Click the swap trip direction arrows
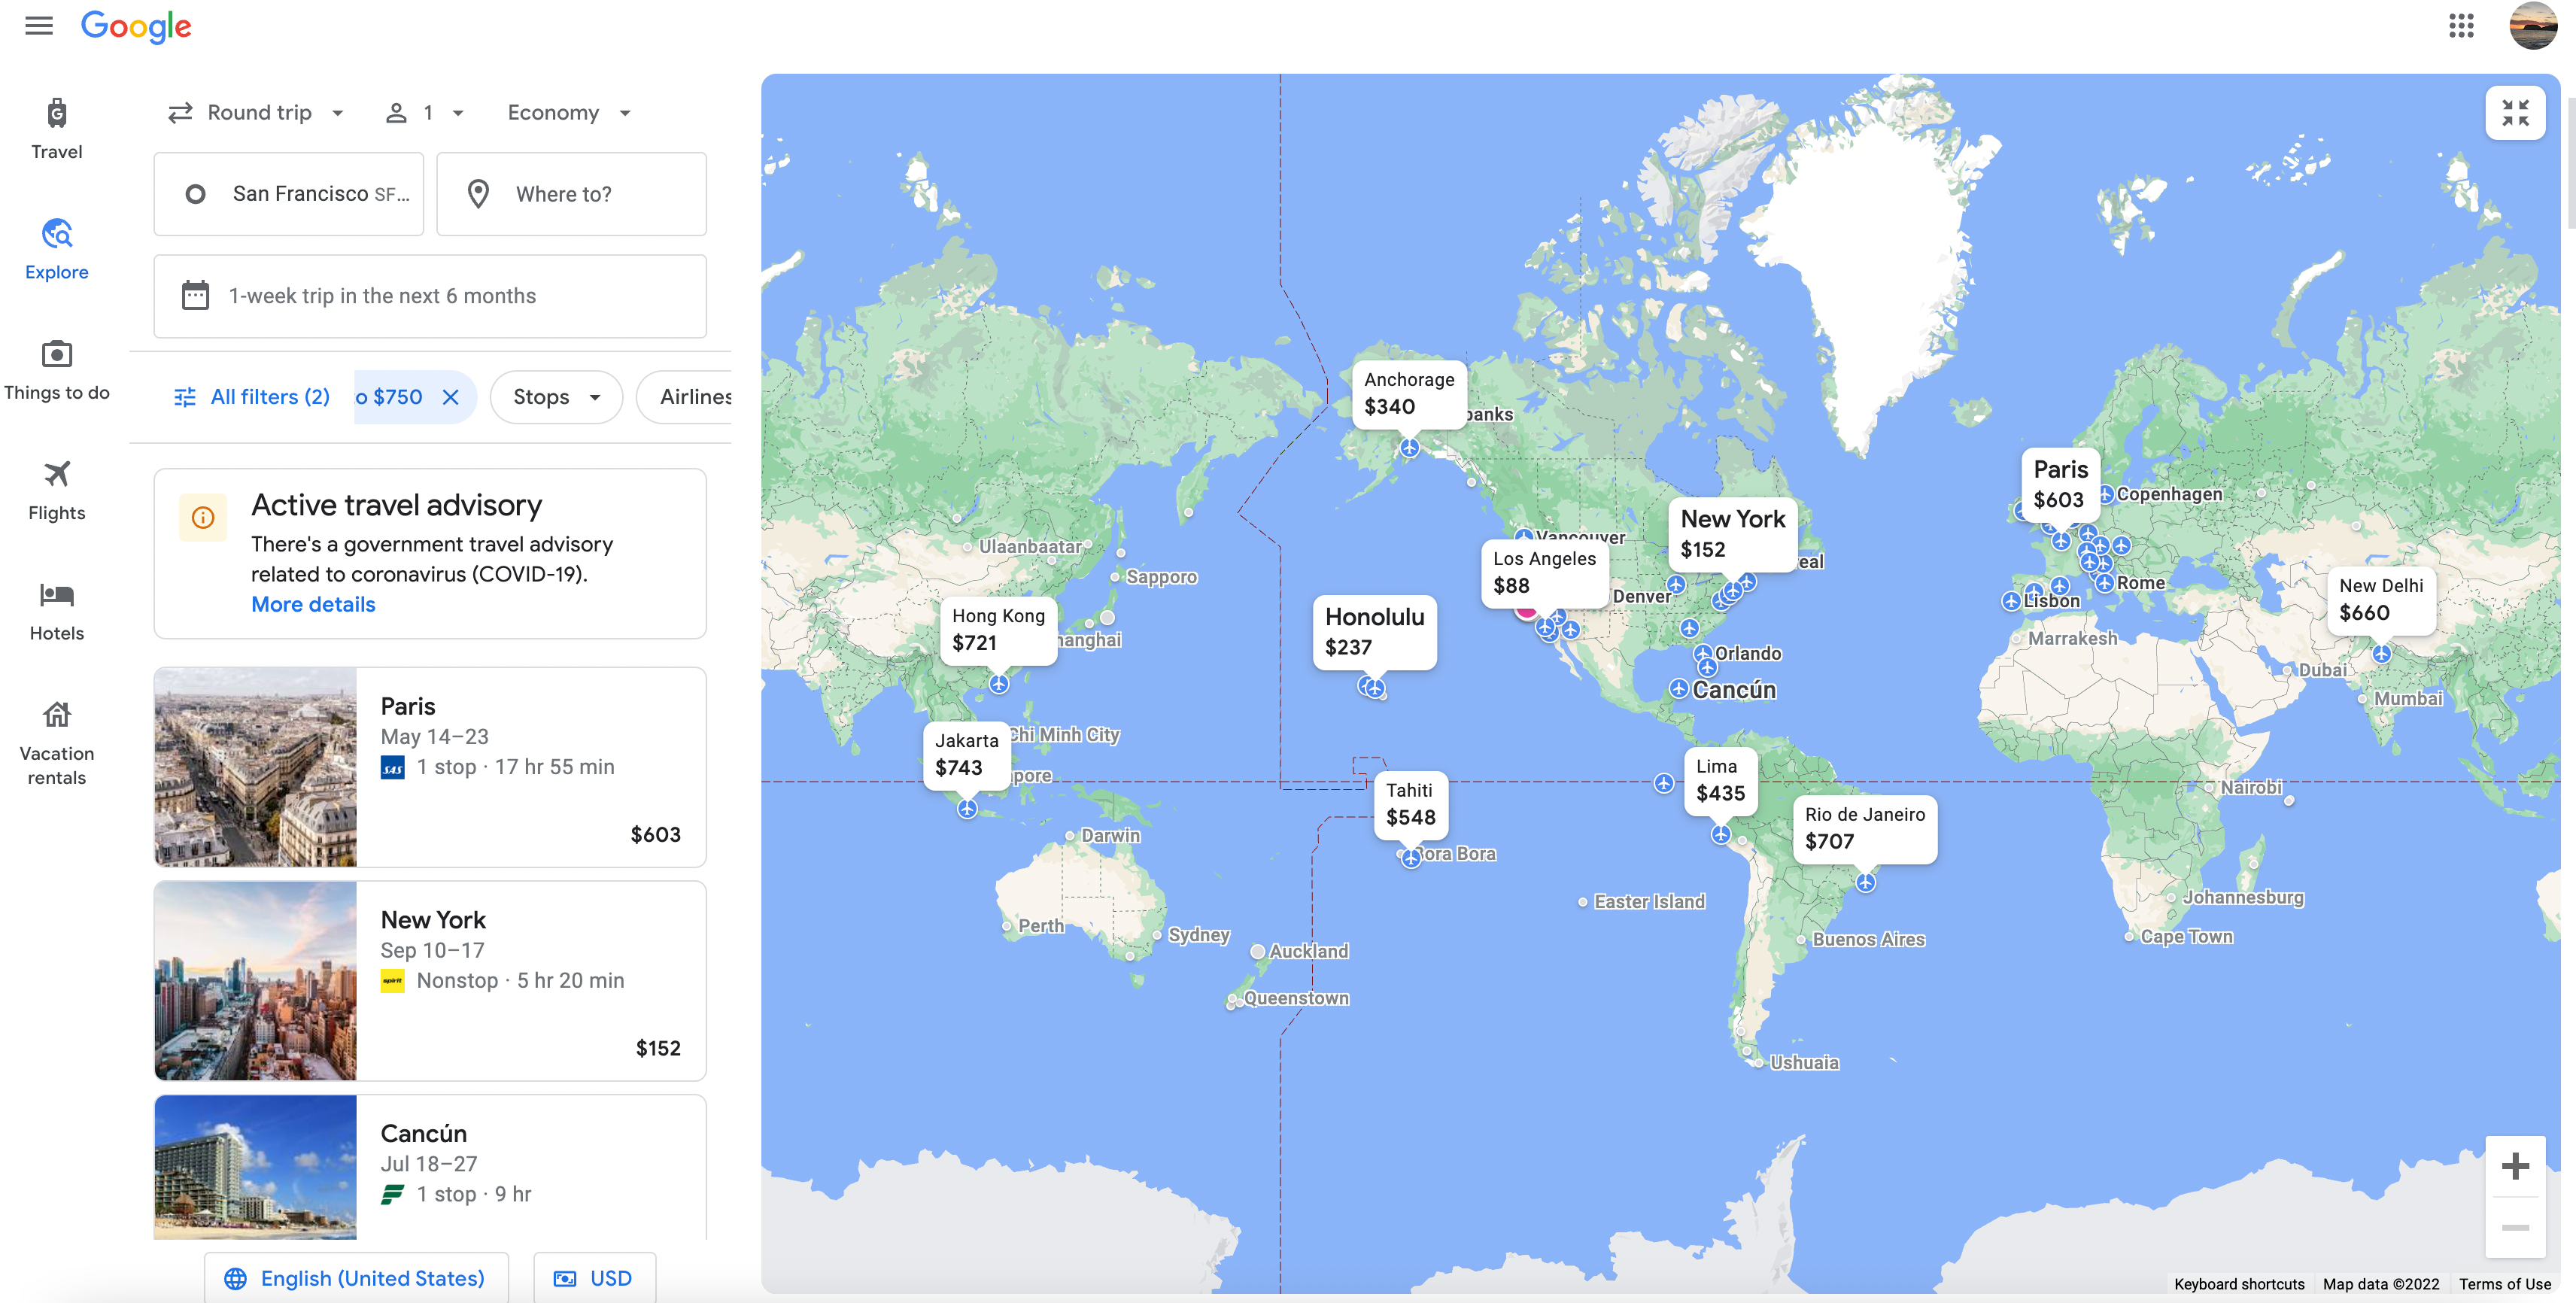 [x=180, y=112]
